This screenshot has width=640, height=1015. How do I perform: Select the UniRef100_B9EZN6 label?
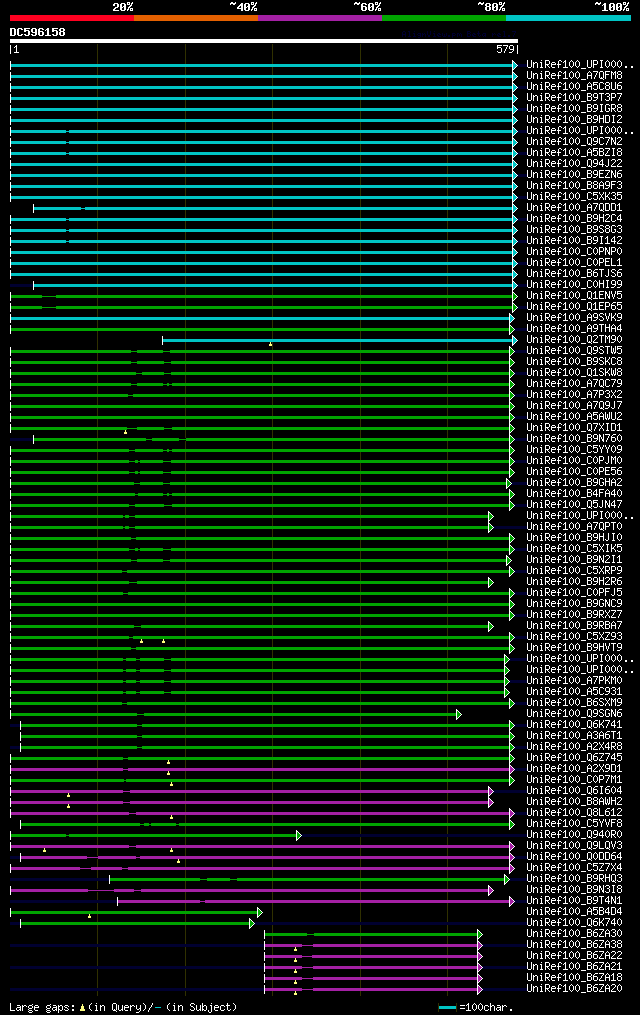tap(574, 174)
